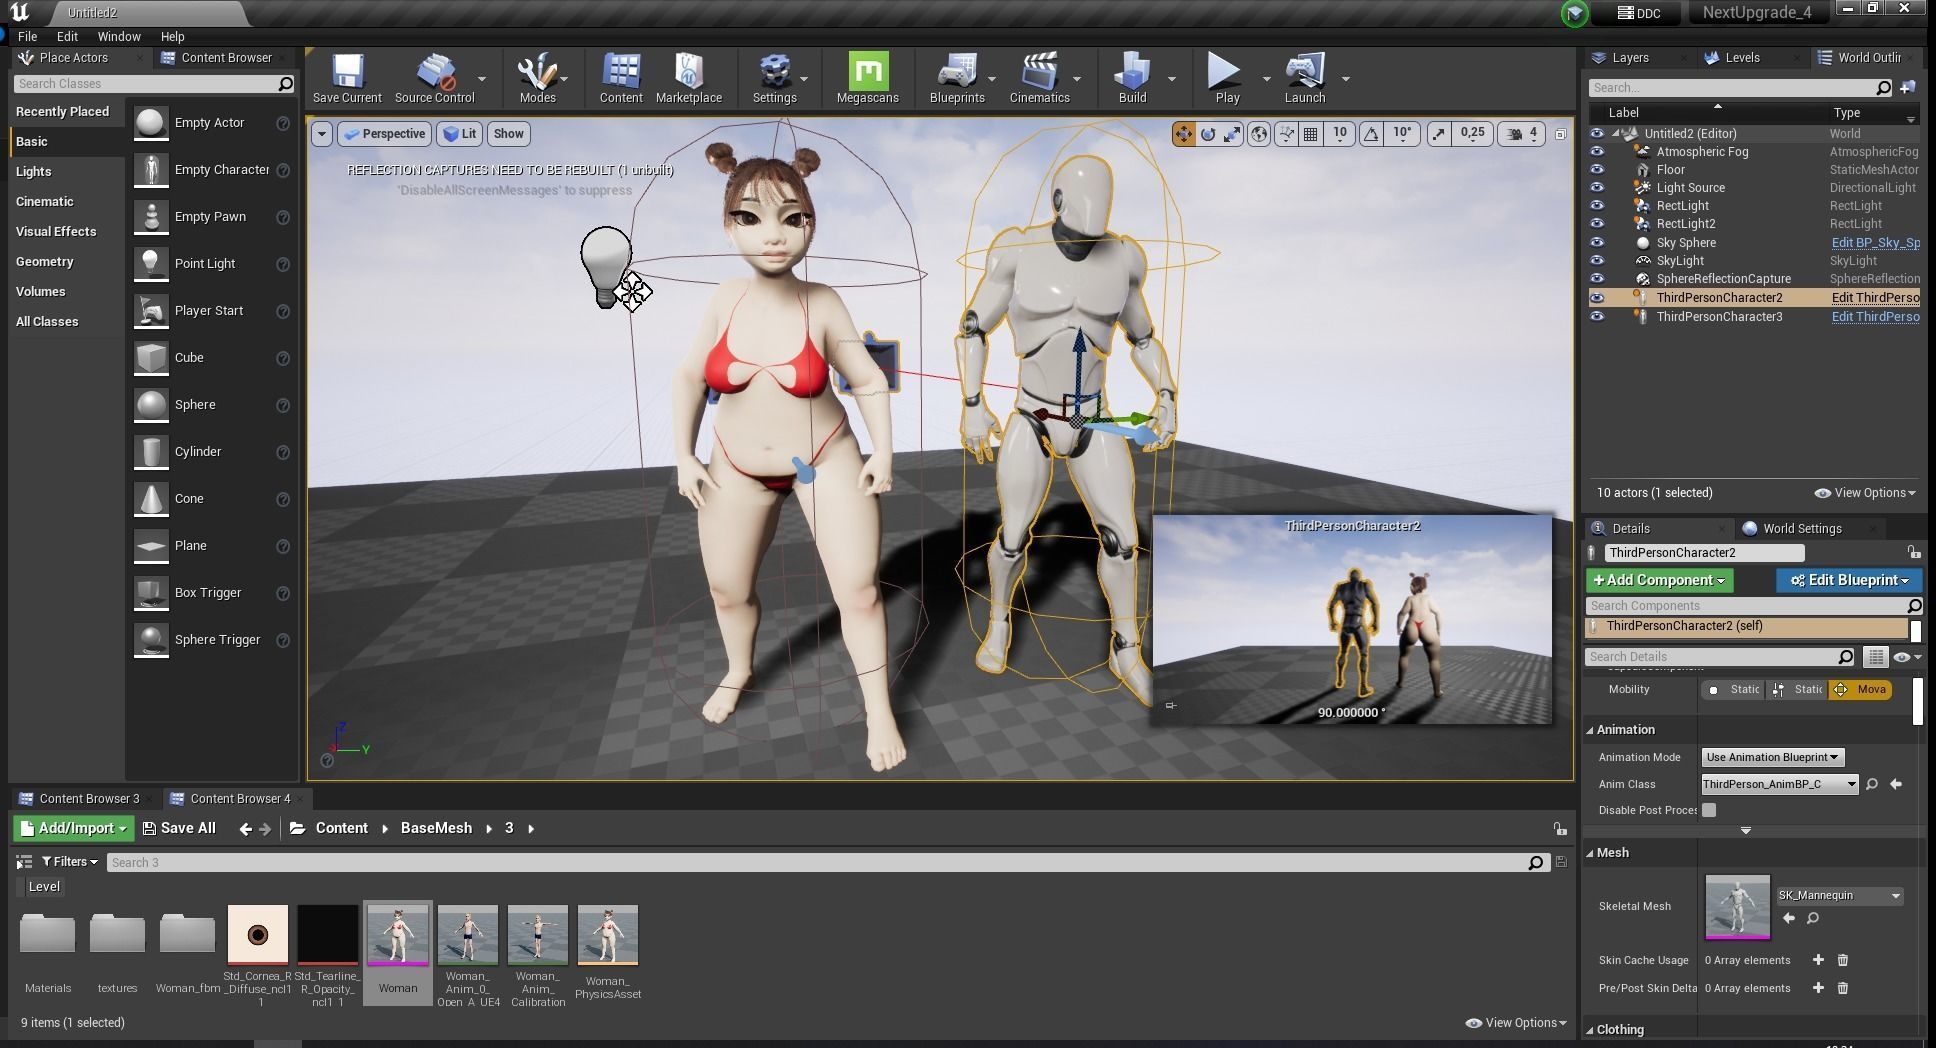
Task: Toggle grid snapping icon in viewport
Action: coord(1310,134)
